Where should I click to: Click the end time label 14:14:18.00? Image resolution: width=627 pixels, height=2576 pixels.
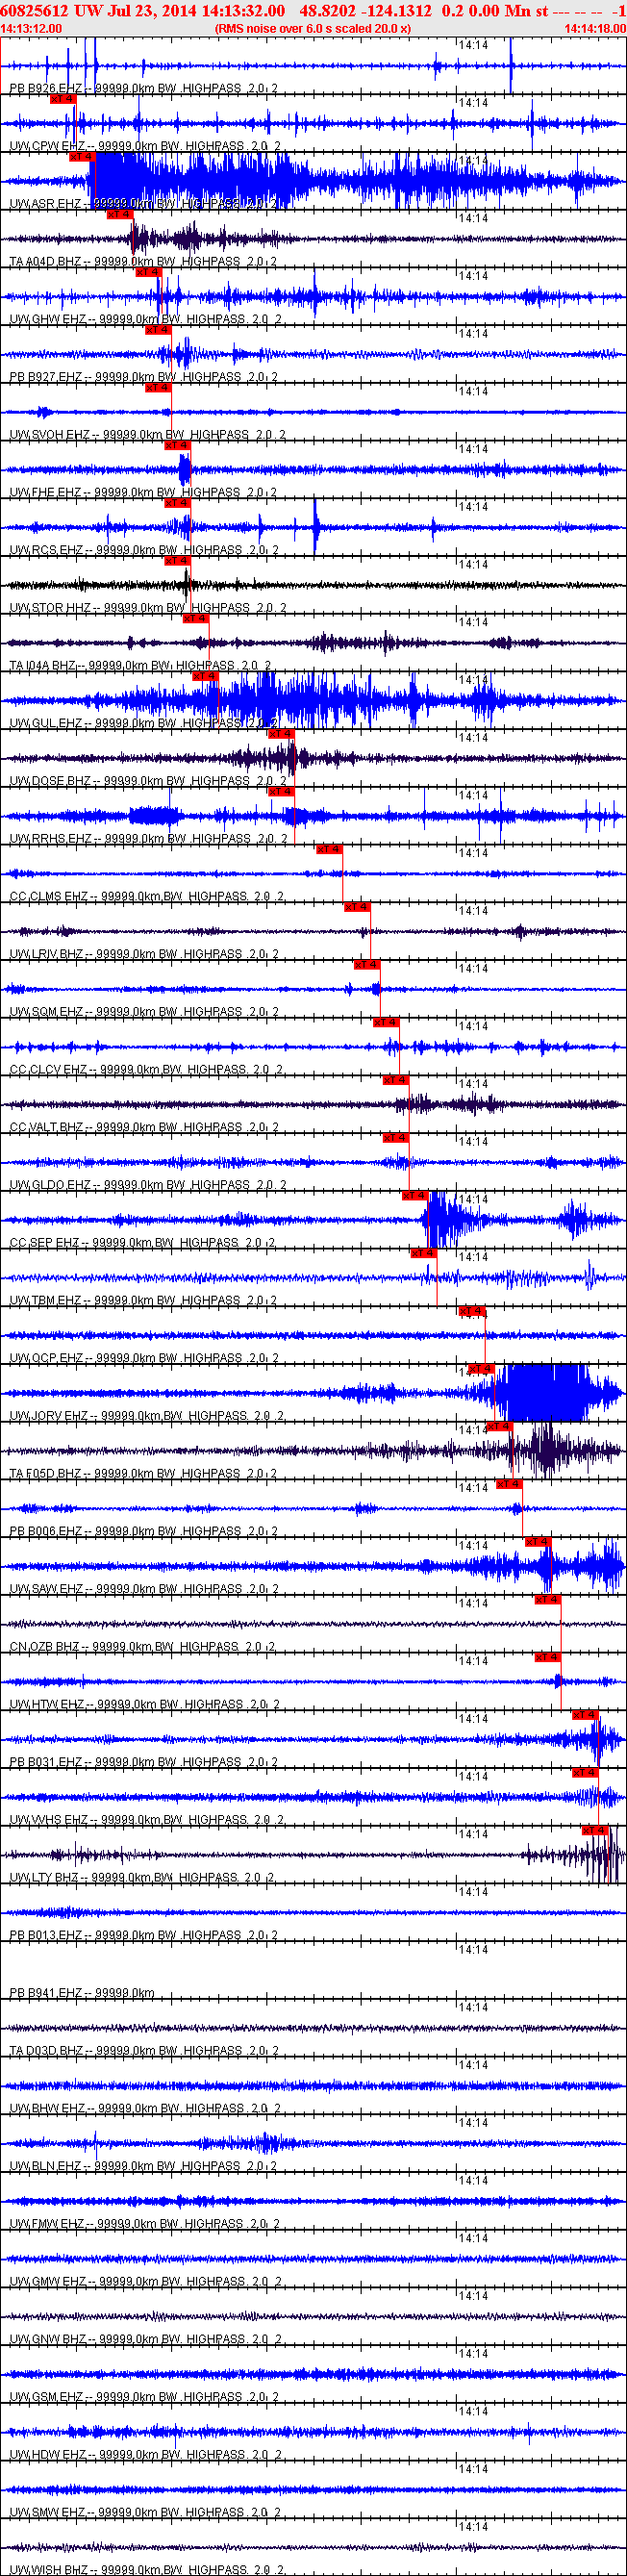595,29
